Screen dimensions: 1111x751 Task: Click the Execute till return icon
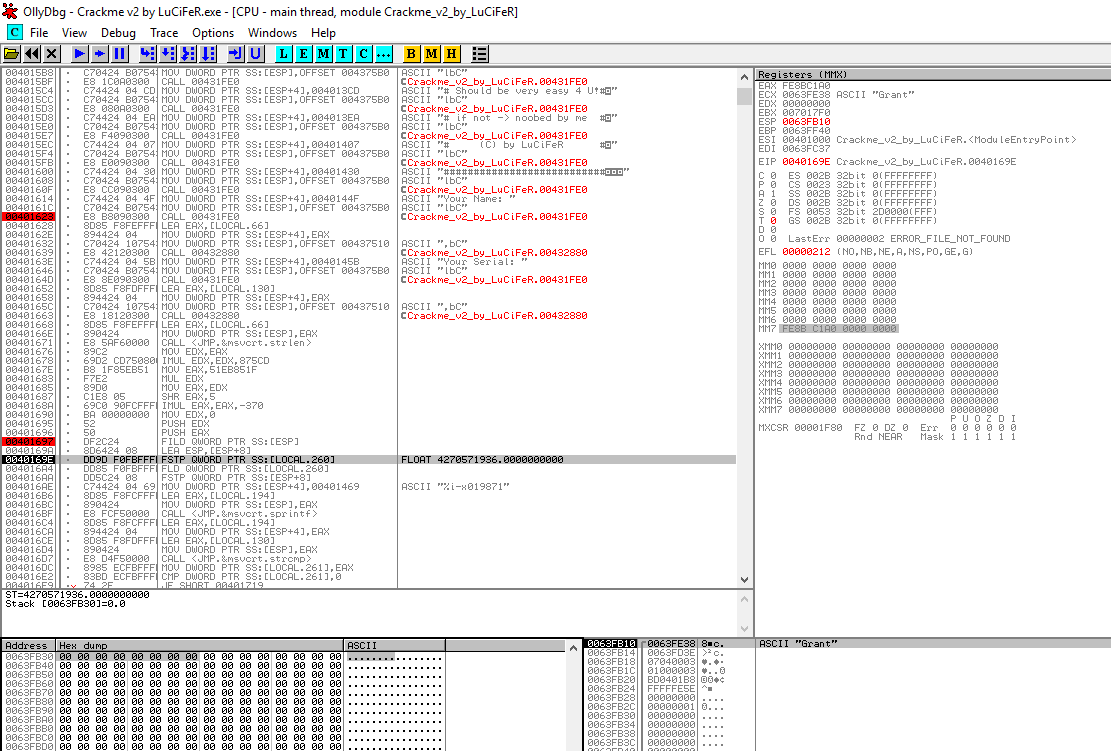pyautogui.click(x=235, y=54)
